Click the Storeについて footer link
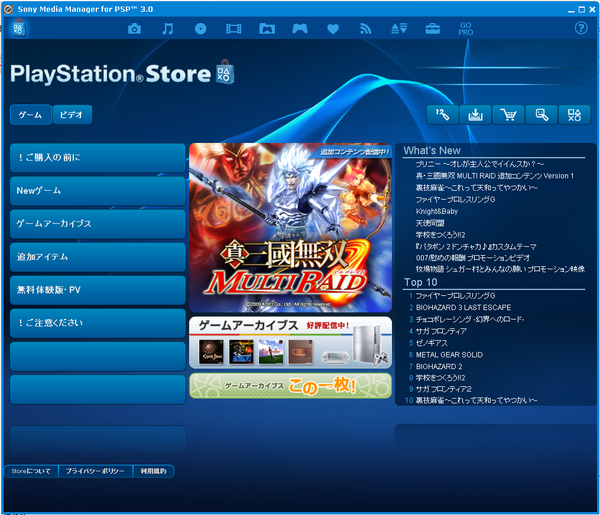This screenshot has width=600, height=515. tap(31, 471)
